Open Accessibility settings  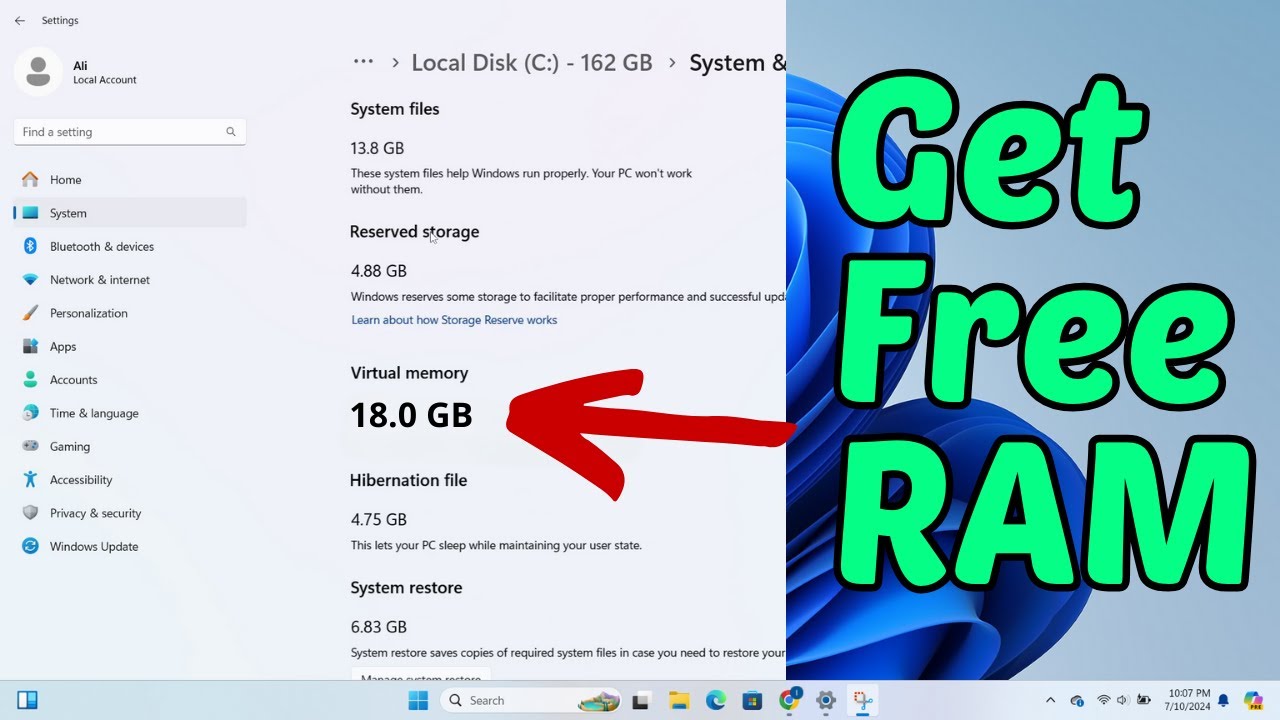(x=130, y=480)
